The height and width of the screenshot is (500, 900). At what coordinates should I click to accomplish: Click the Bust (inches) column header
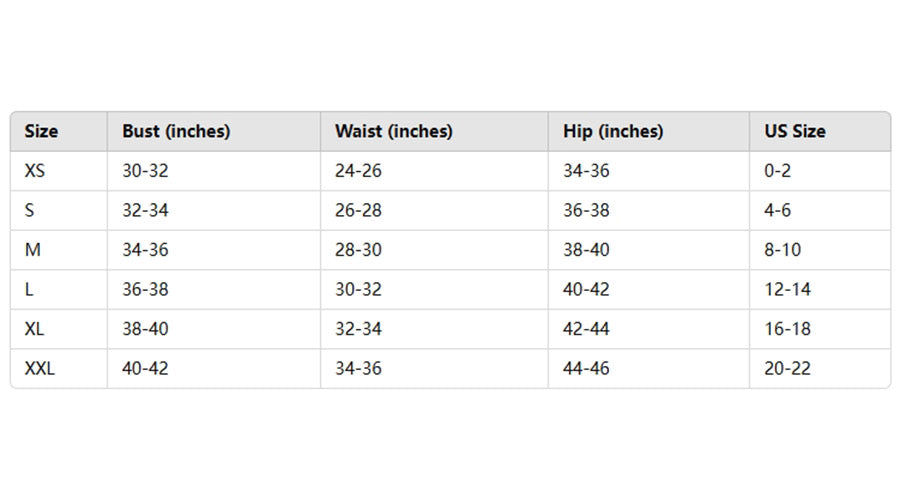[176, 131]
